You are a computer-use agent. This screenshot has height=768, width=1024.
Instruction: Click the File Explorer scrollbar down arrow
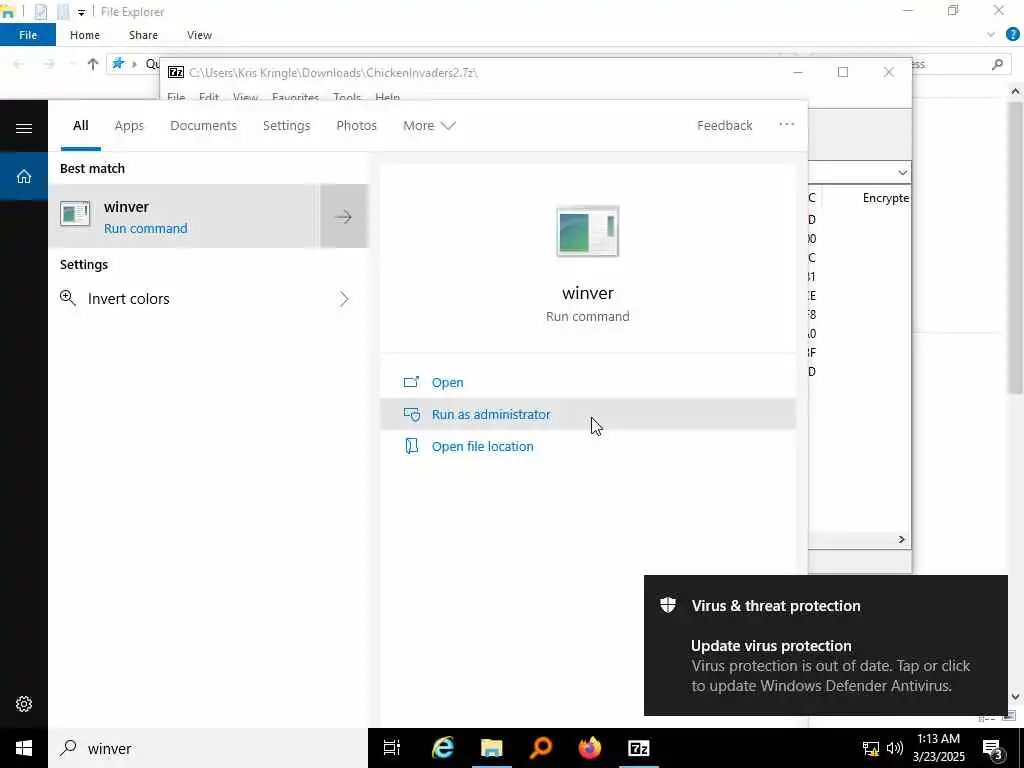point(1015,697)
